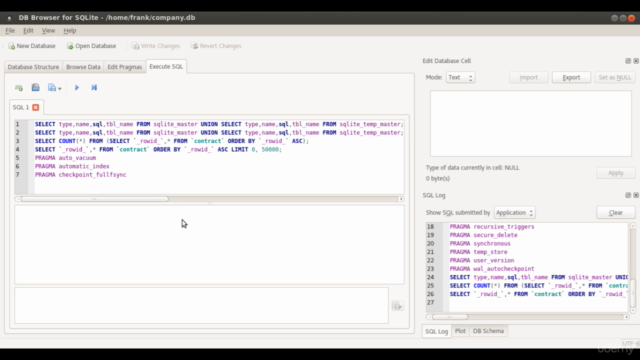Screen dimensions: 640x360
Task: Click the Apply button
Action: (616, 173)
